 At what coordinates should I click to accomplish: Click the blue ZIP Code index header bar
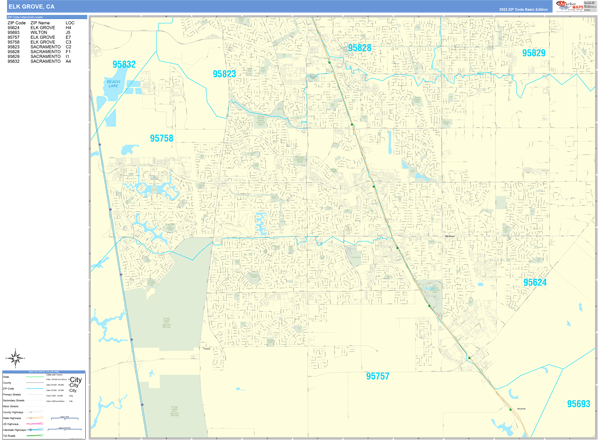pyautogui.click(x=47, y=17)
